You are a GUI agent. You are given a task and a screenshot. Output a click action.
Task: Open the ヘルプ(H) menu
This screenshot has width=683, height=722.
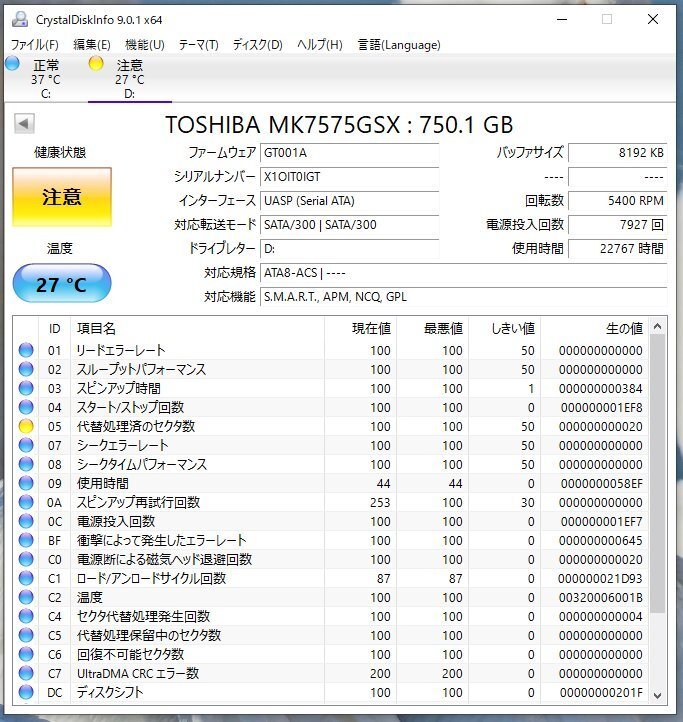320,45
